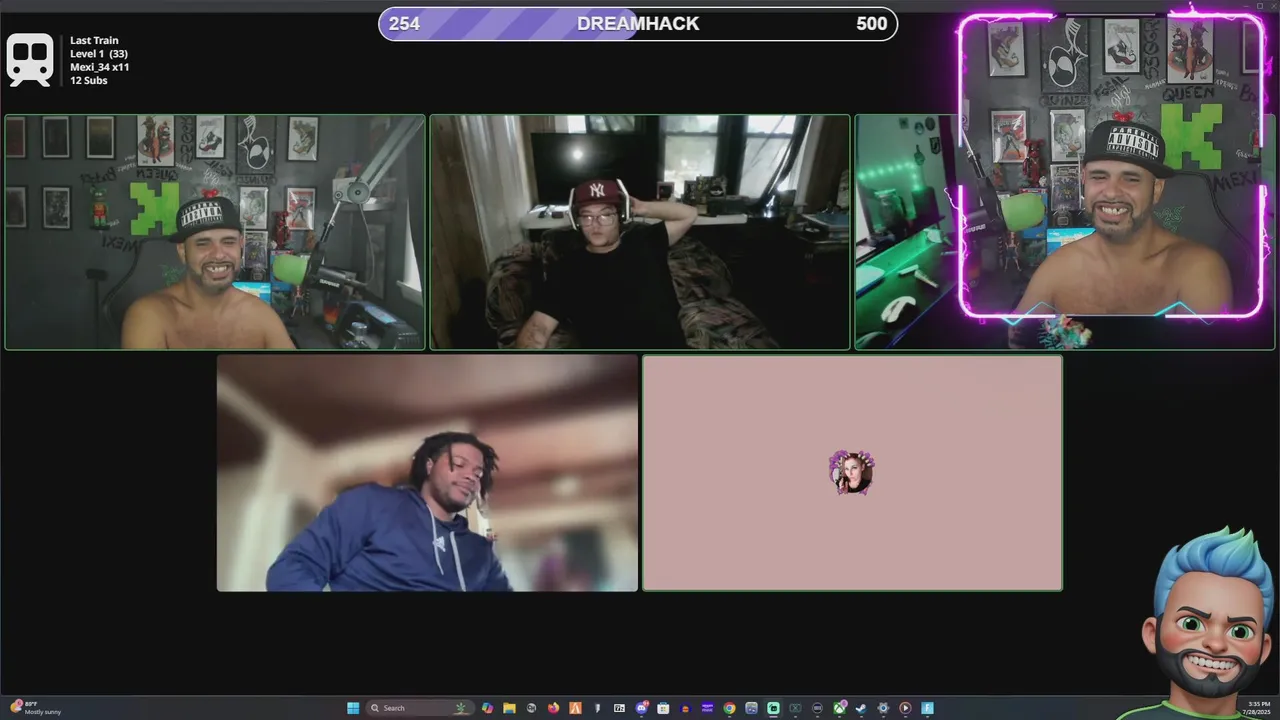Screen dimensions: 1280x720
Task: Click the taskbar Search box
Action: coord(420,708)
